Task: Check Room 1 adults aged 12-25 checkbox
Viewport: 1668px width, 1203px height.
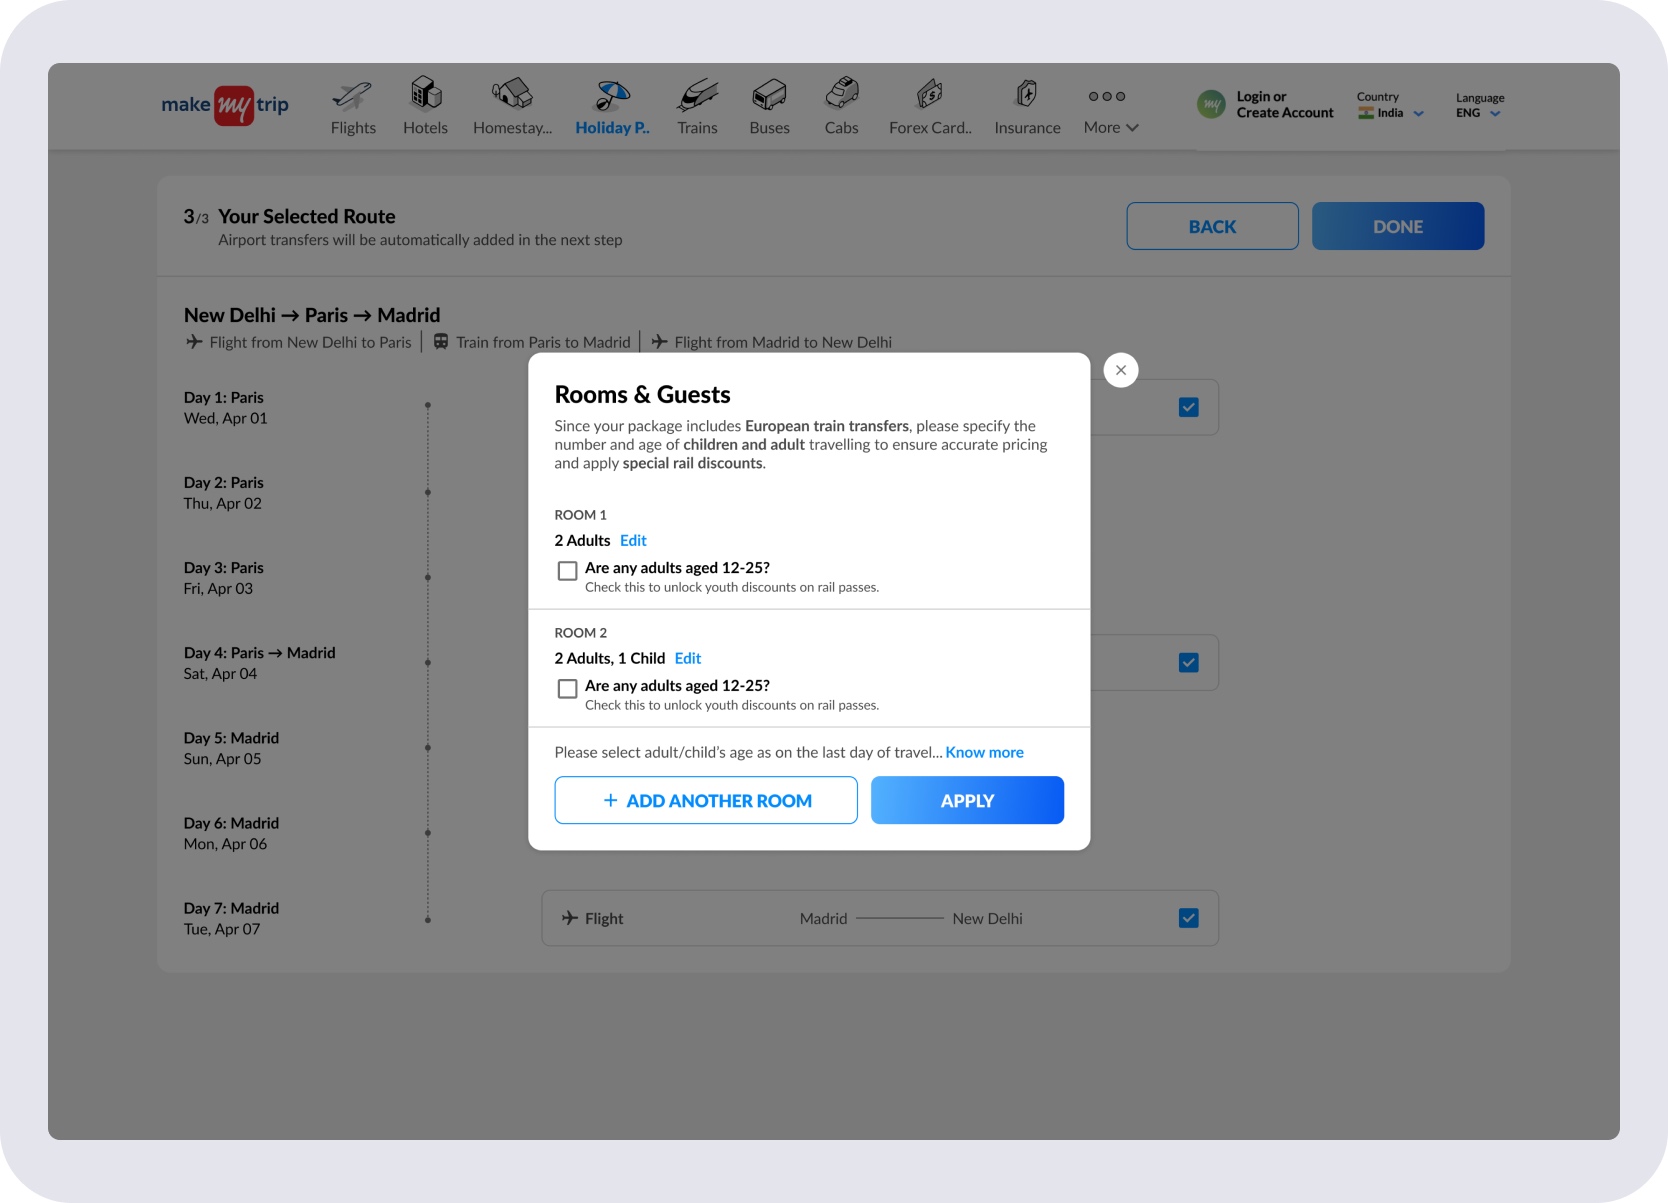Action: (567, 571)
